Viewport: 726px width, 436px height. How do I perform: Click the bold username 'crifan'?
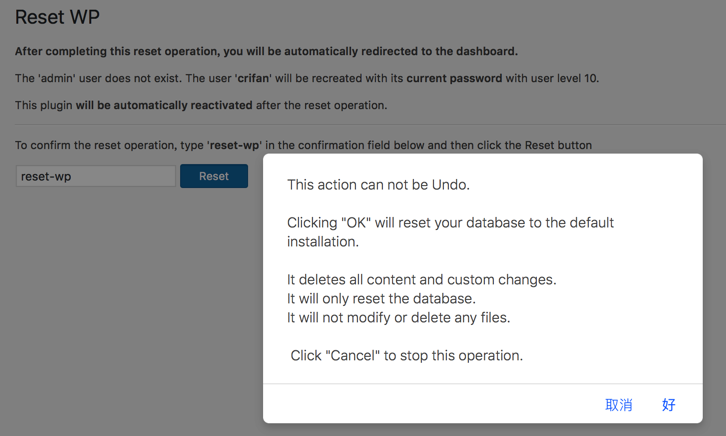pos(260,78)
